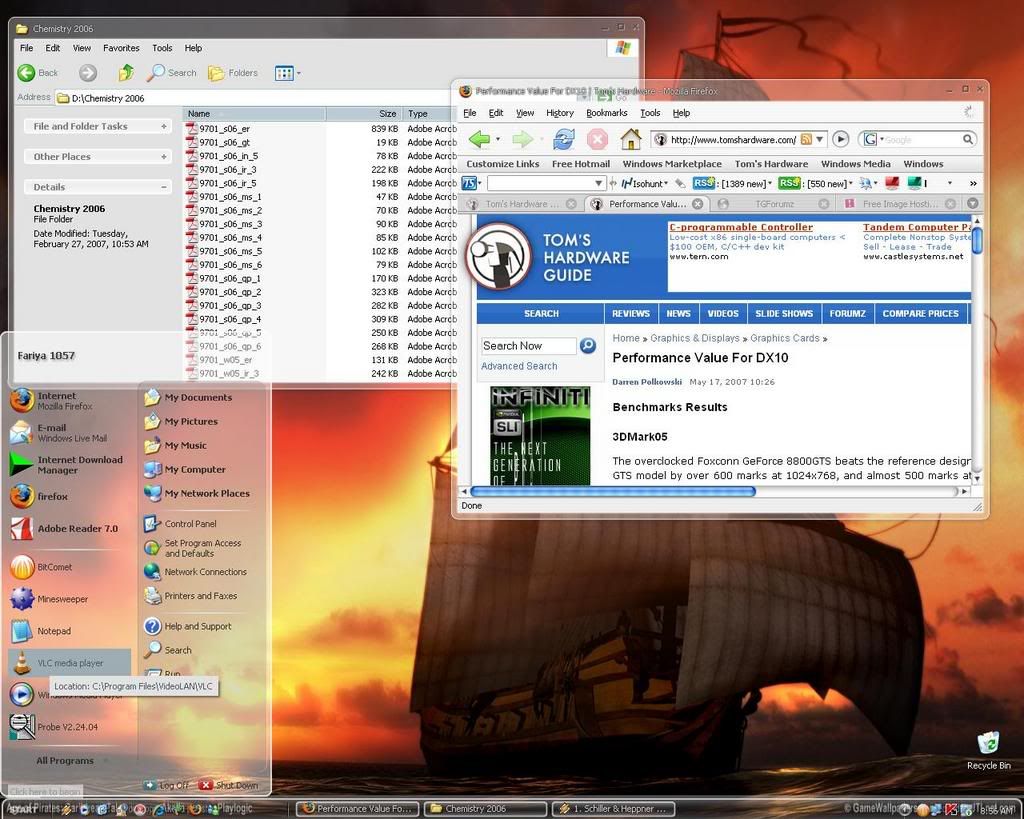This screenshot has width=1024, height=819.
Task: Open the RSS 1389 new dropdown
Action: point(732,184)
